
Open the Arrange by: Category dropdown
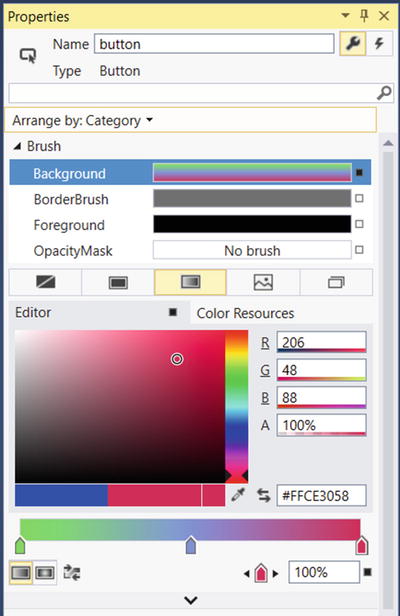[x=83, y=120]
